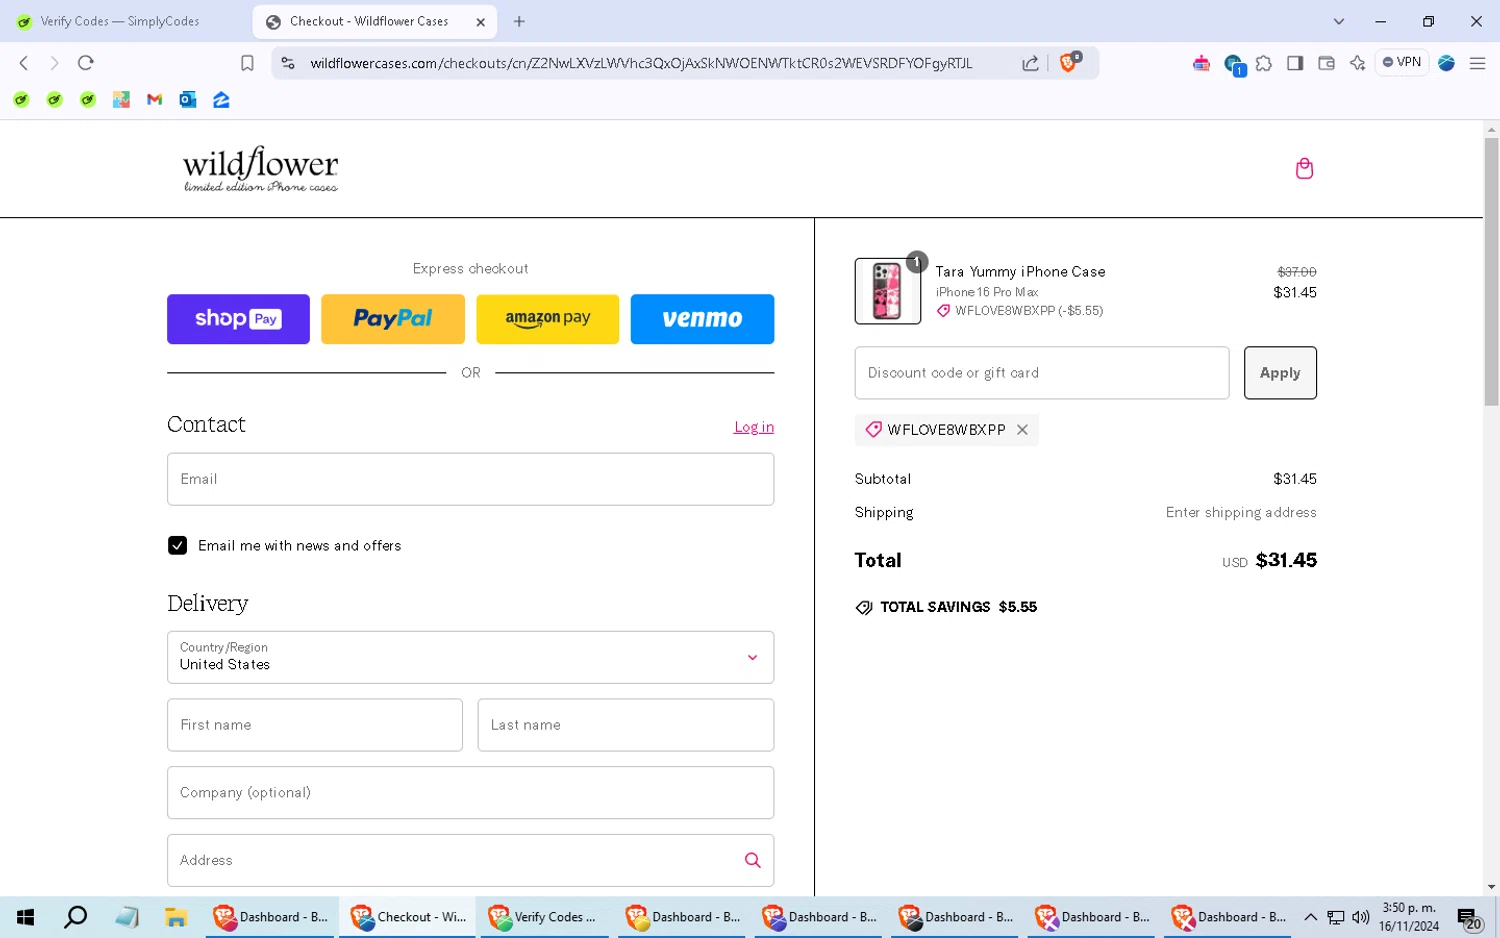Click the First name field
Image resolution: width=1500 pixels, height=938 pixels.
pos(314,725)
